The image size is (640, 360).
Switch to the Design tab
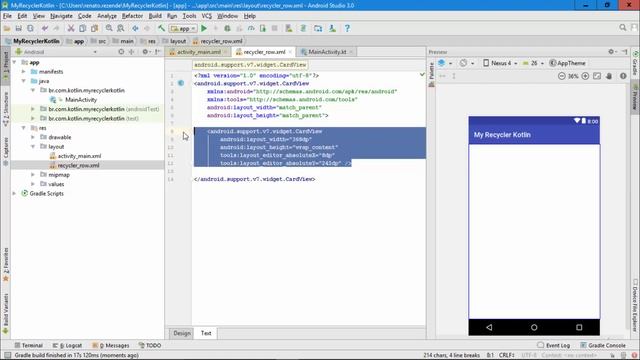click(x=182, y=333)
